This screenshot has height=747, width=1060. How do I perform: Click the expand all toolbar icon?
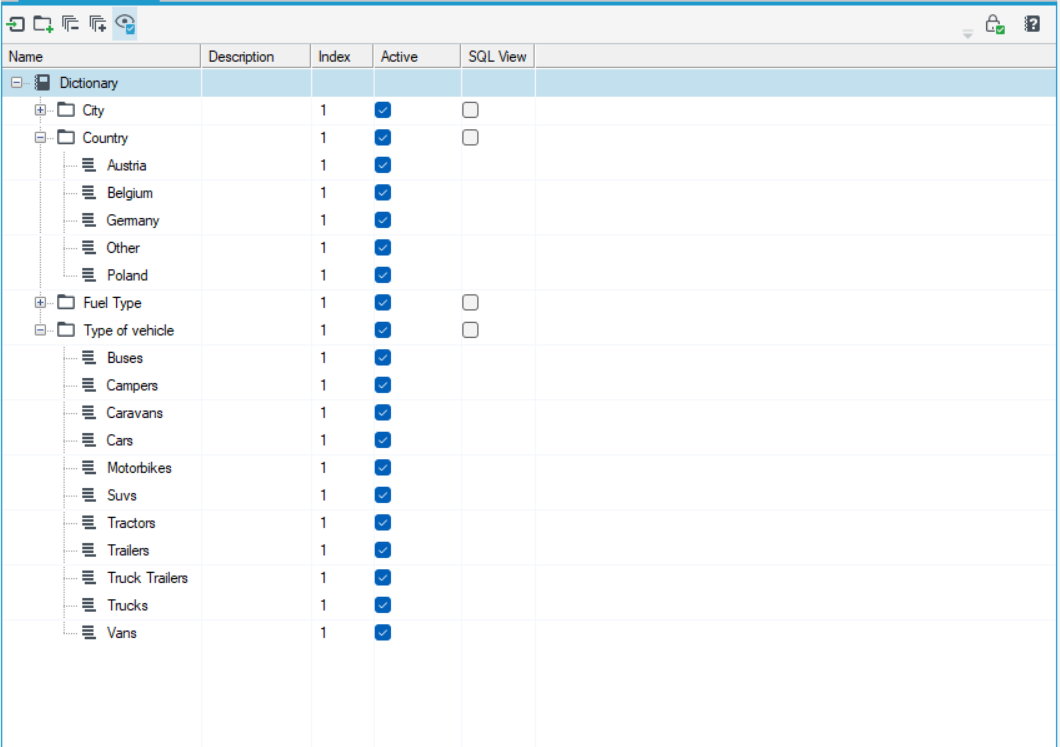tap(98, 24)
